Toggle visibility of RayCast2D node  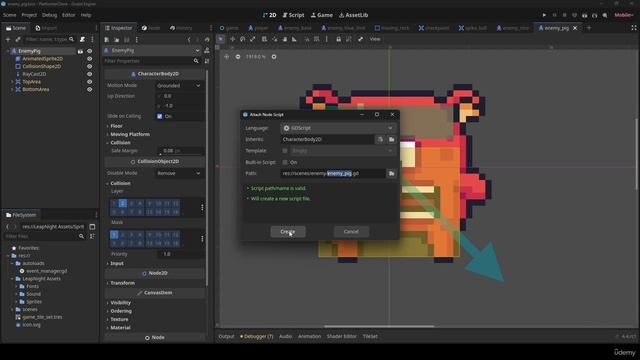pyautogui.click(x=89, y=74)
